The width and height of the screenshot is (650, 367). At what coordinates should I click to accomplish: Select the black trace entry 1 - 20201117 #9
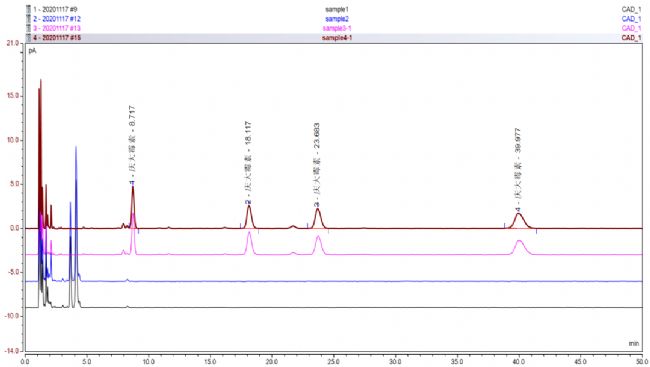click(55, 9)
